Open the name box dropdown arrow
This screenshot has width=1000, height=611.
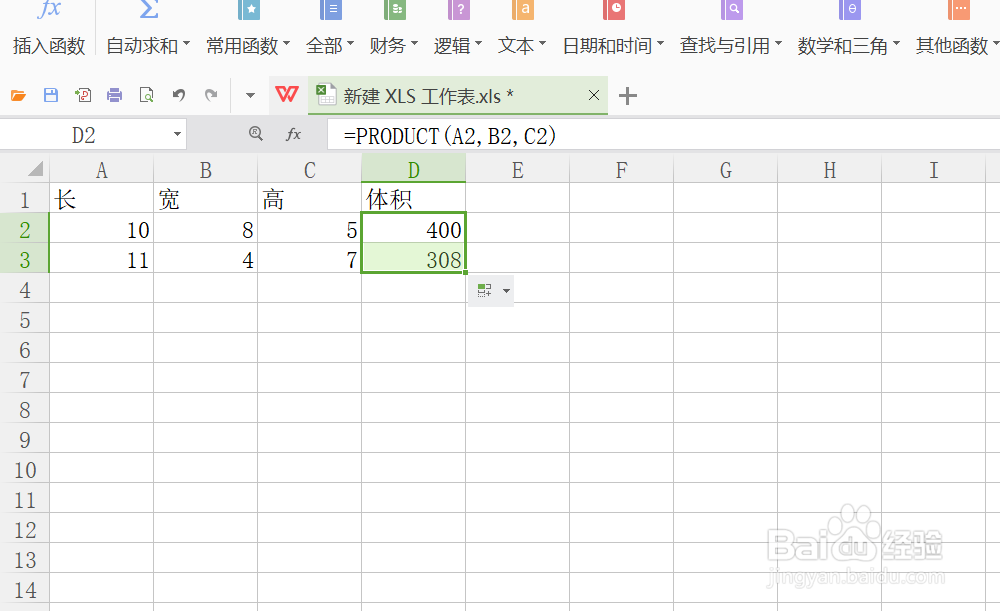pos(177,135)
